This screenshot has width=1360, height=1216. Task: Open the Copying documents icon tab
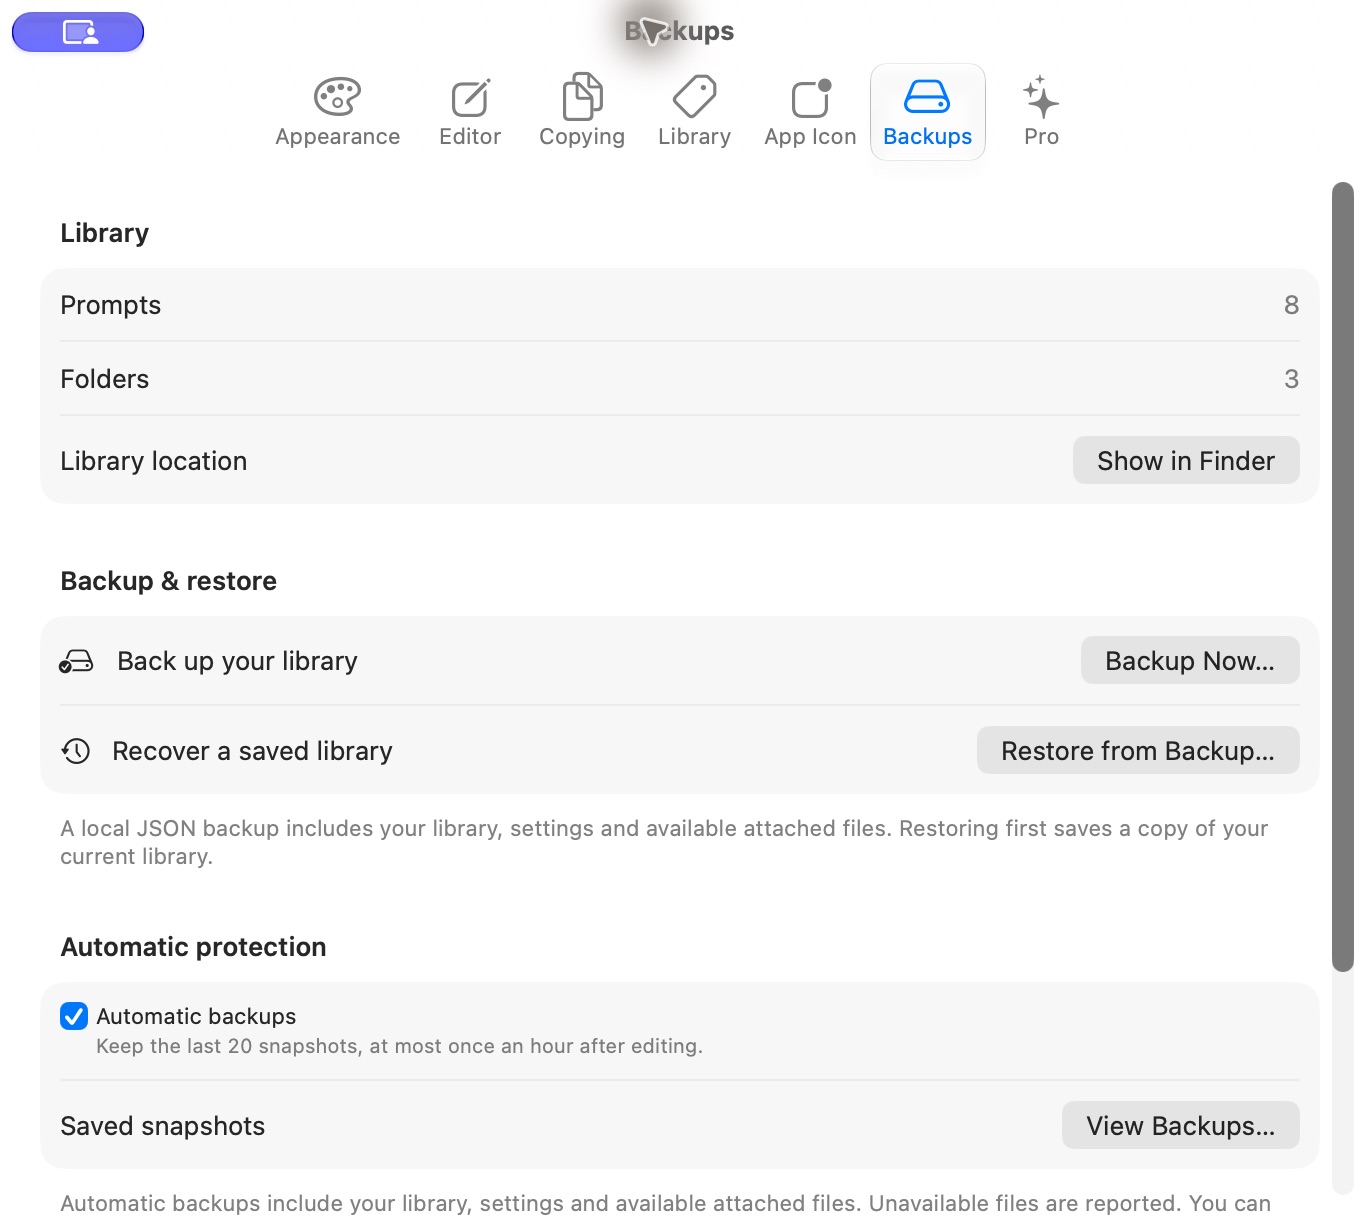[582, 96]
